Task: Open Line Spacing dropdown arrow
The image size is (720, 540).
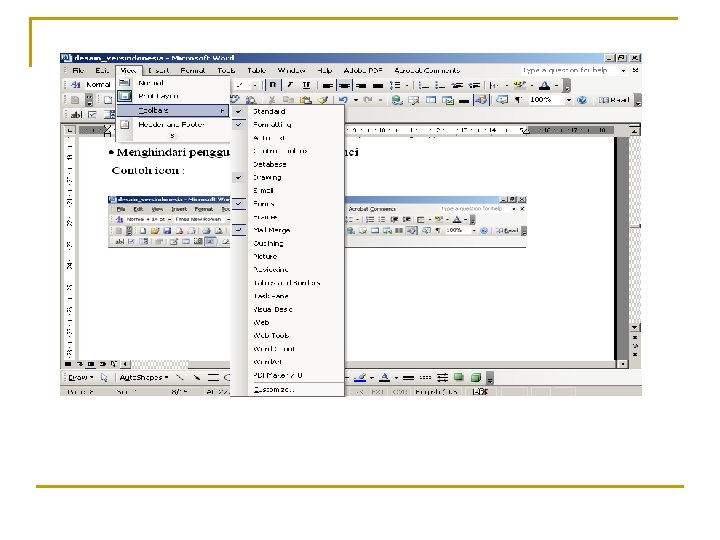Action: 406,85
